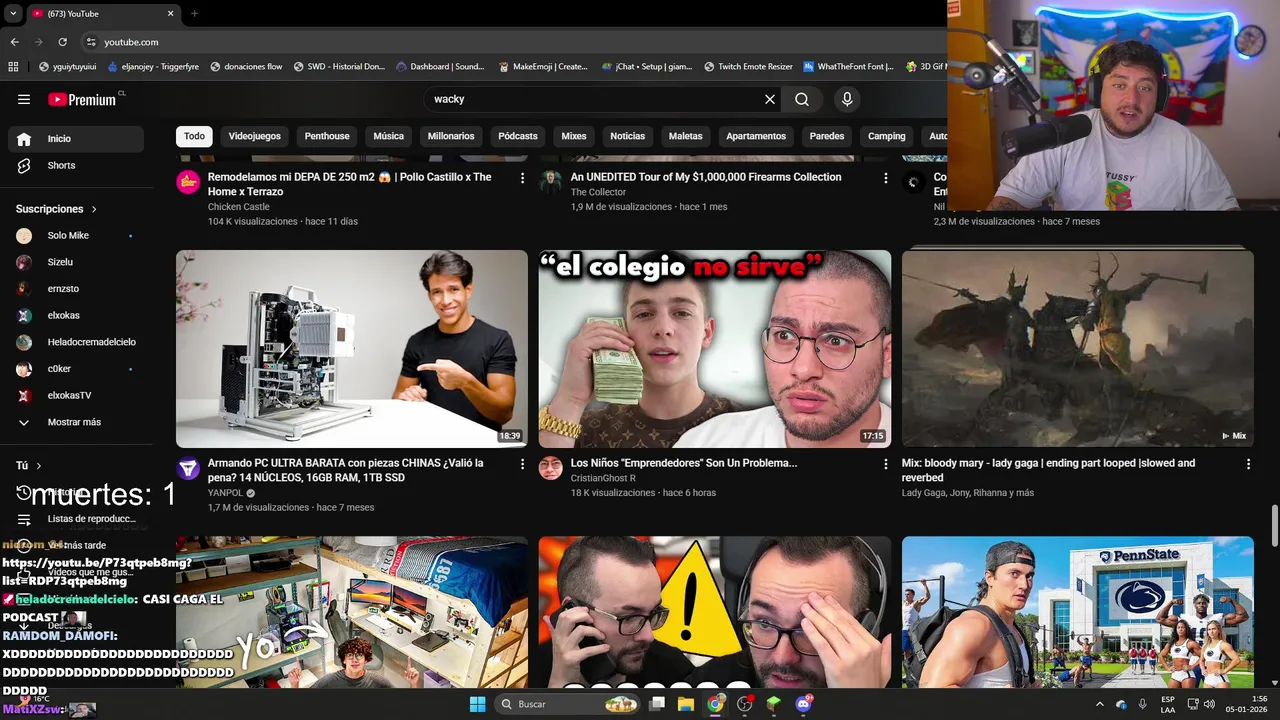The height and width of the screenshot is (720, 1280).
Task: Play the el colegio no sirve video thumbnail
Action: (715, 349)
